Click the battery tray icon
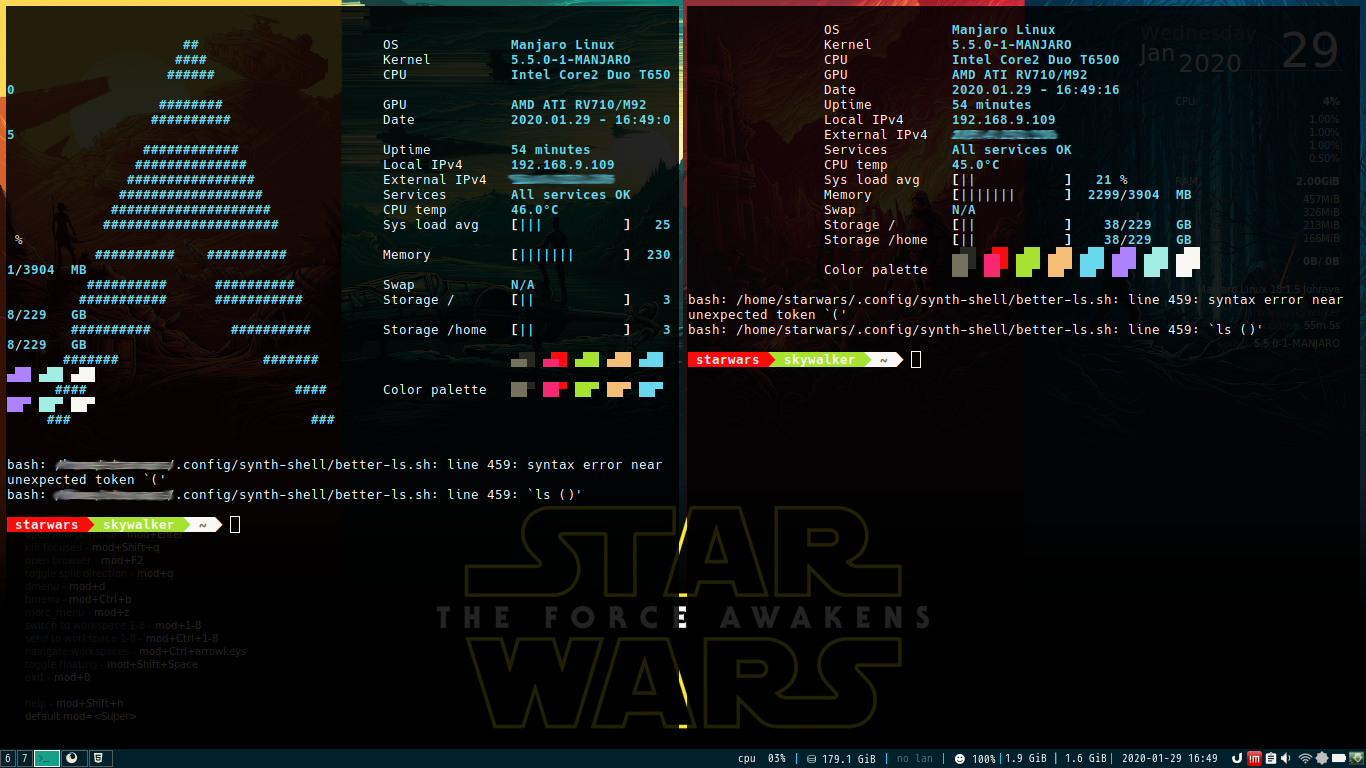The image size is (1366, 768). pos(1339,758)
